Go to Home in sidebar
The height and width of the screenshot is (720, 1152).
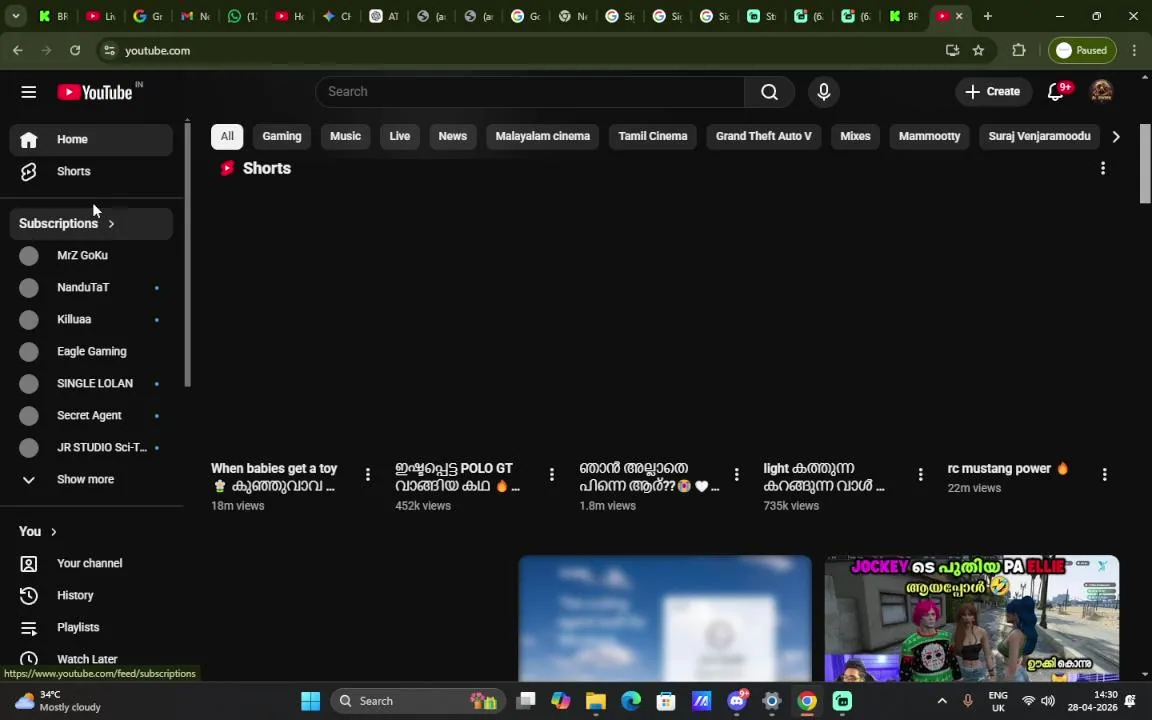click(x=91, y=140)
